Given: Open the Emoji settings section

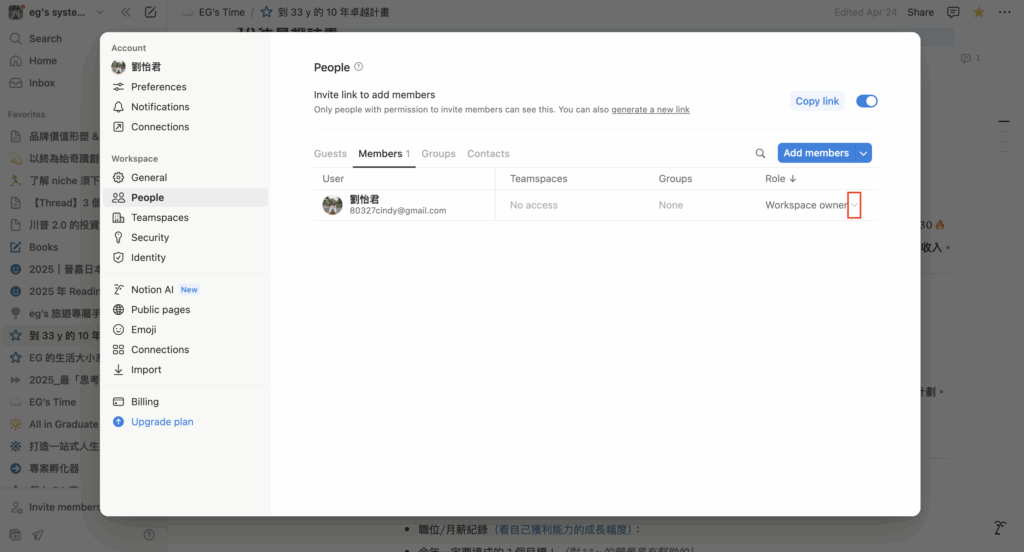Looking at the screenshot, I should tap(143, 329).
